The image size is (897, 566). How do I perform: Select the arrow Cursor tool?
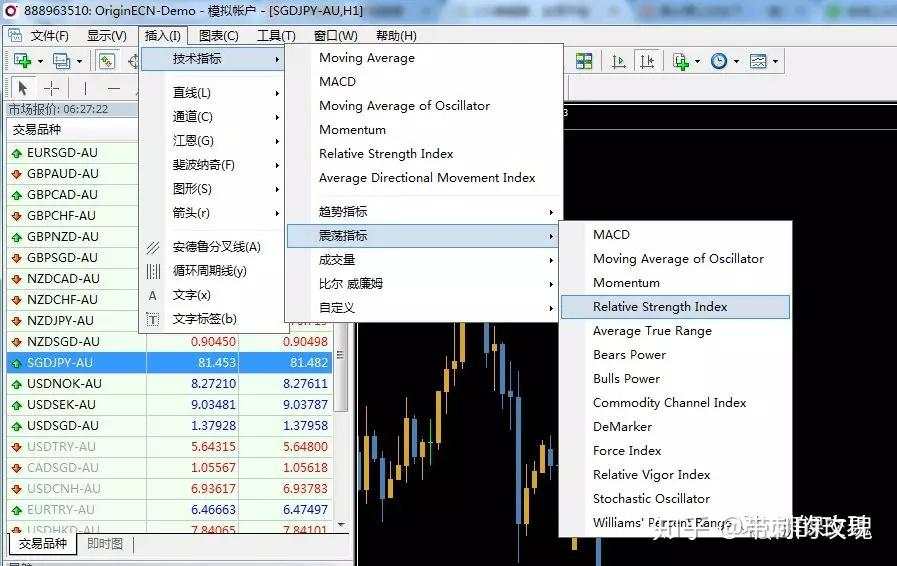23,88
